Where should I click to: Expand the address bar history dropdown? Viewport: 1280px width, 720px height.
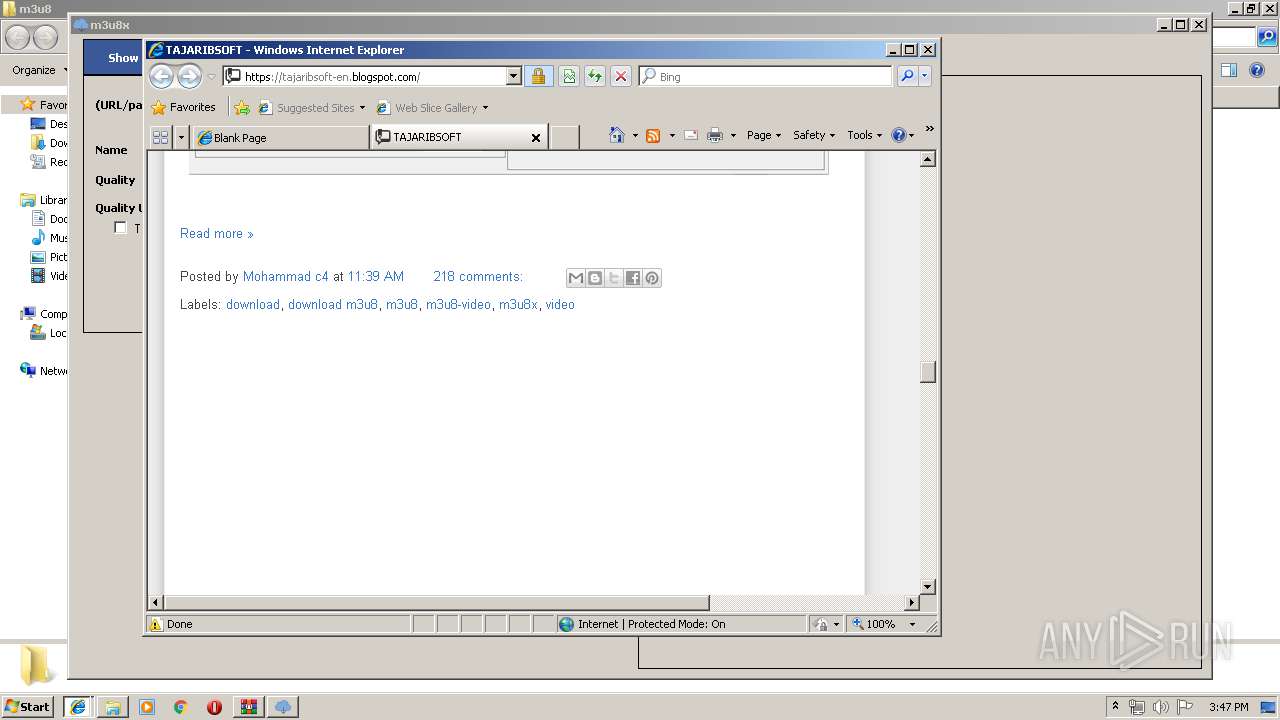click(x=514, y=76)
